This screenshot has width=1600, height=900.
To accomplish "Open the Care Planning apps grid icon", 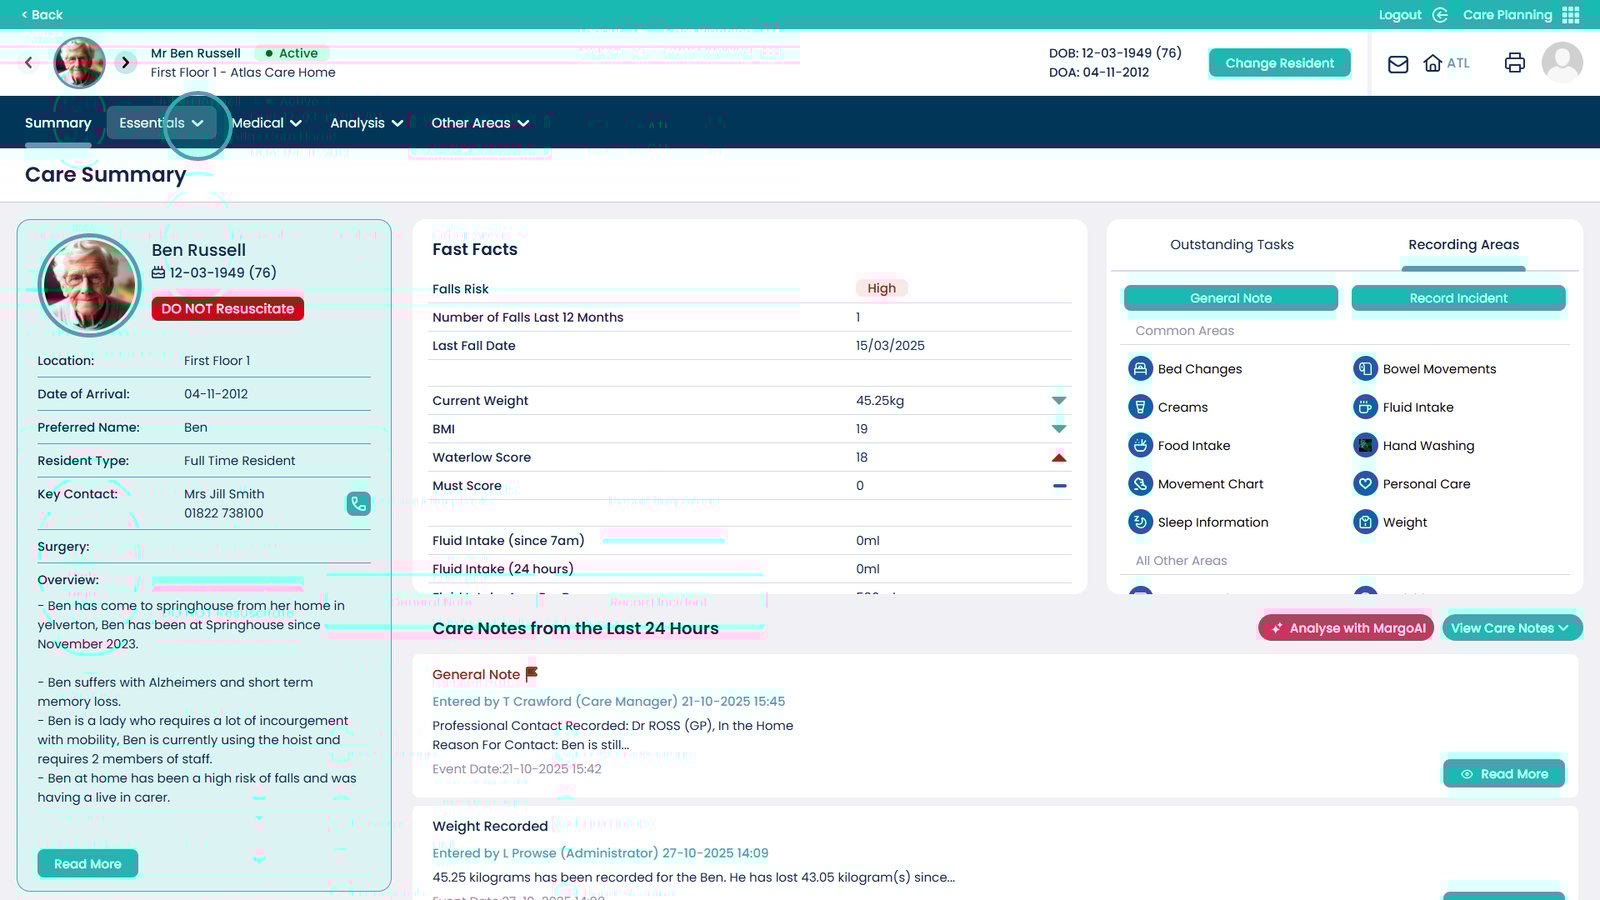I will [x=1571, y=15].
